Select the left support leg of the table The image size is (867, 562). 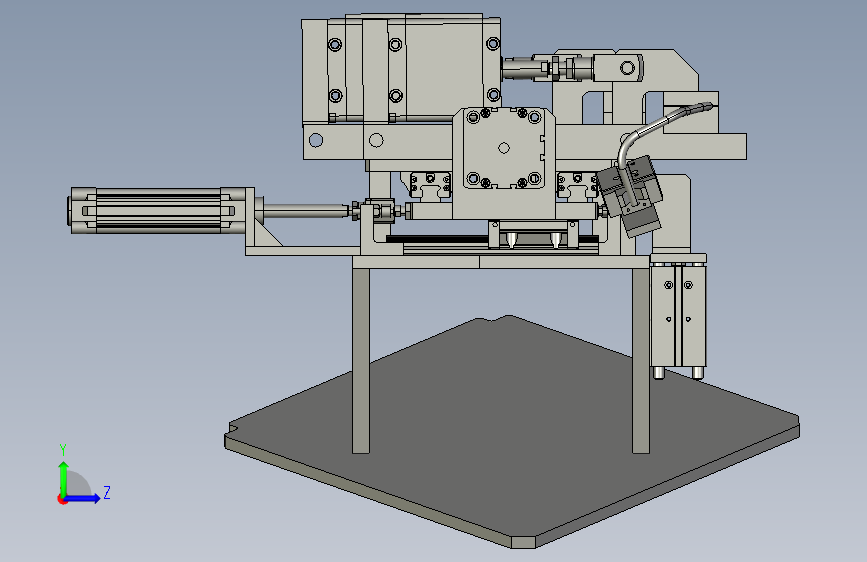361,361
